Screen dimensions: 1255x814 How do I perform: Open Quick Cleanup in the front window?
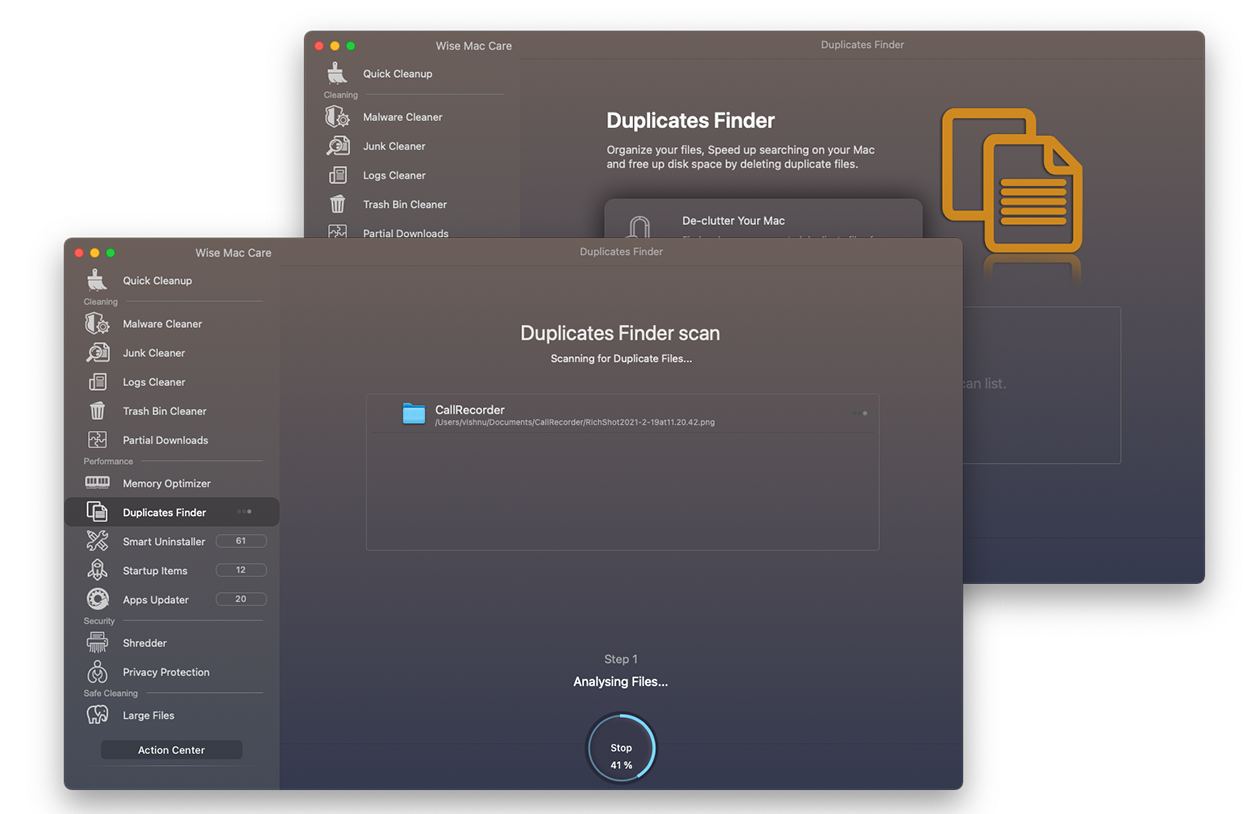click(x=157, y=281)
